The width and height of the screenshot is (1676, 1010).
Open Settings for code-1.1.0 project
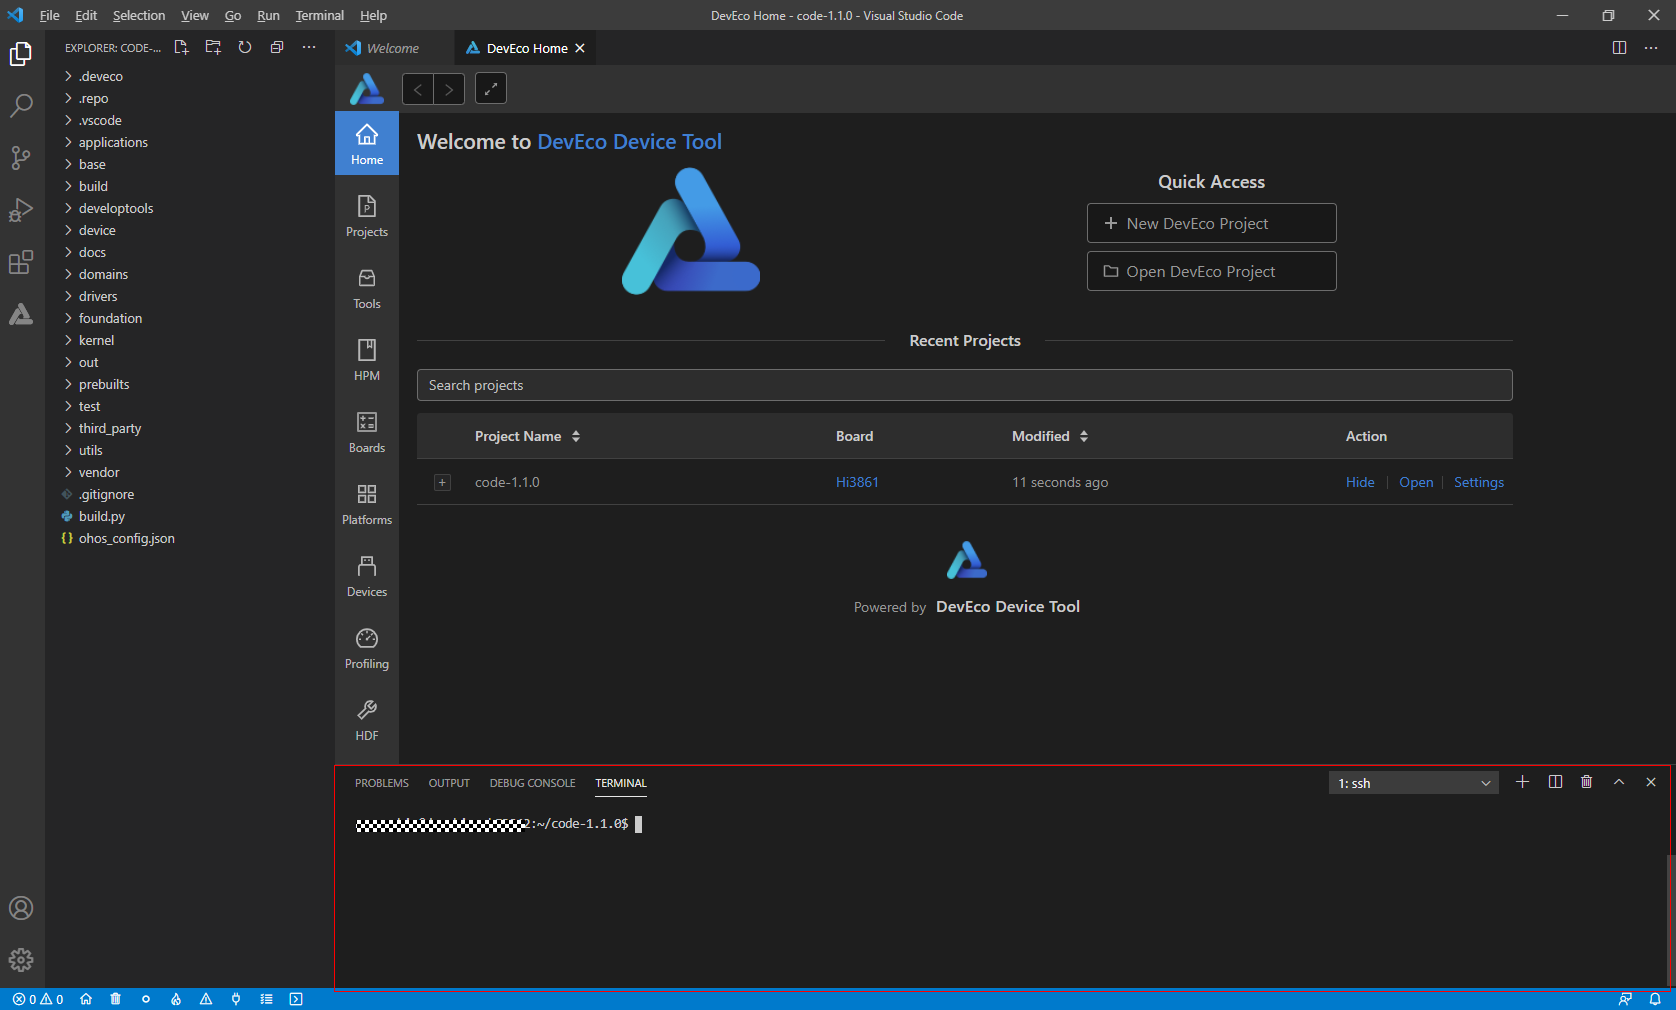[x=1479, y=482]
